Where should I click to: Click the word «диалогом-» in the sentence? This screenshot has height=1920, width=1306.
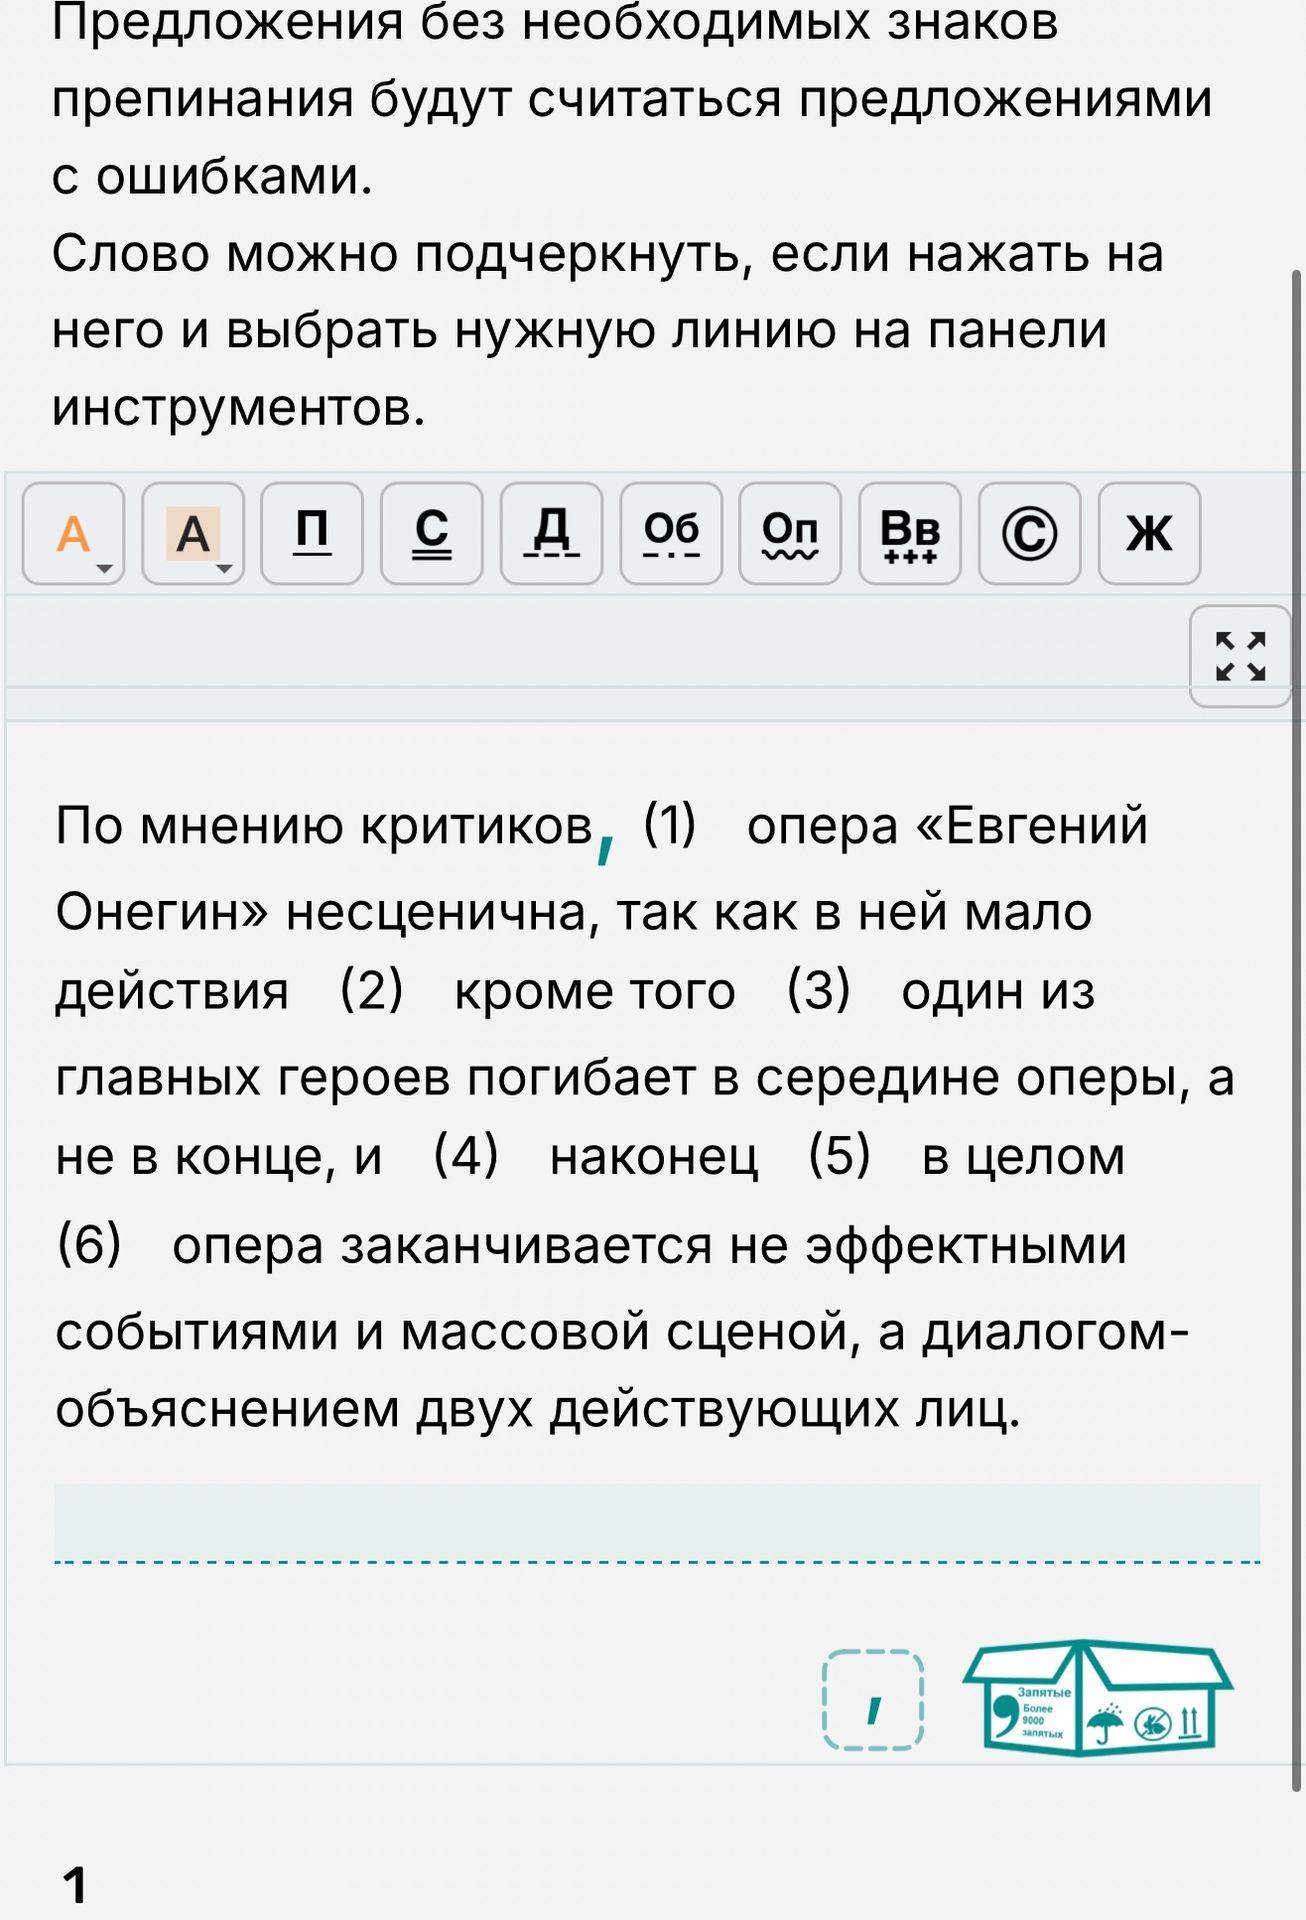click(1056, 1333)
